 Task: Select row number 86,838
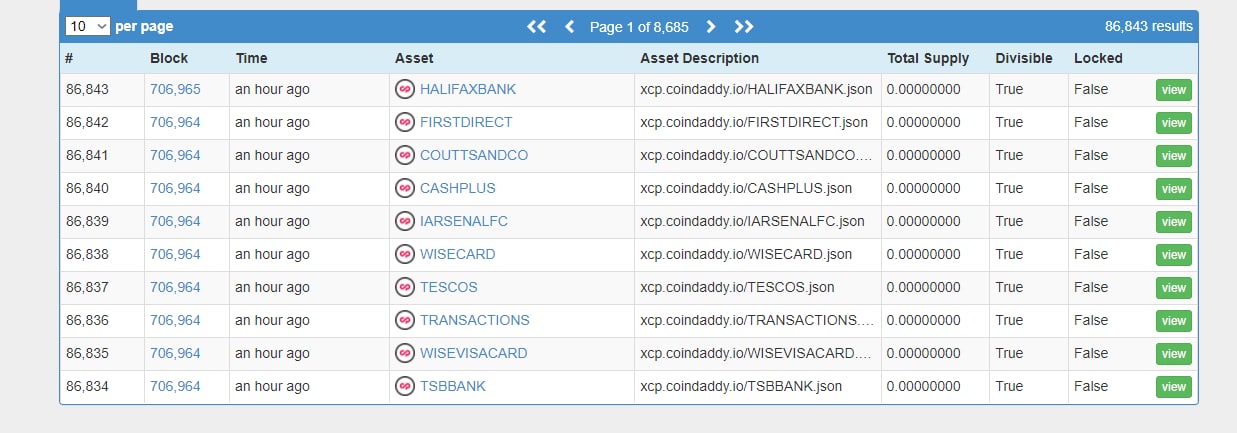pos(87,254)
